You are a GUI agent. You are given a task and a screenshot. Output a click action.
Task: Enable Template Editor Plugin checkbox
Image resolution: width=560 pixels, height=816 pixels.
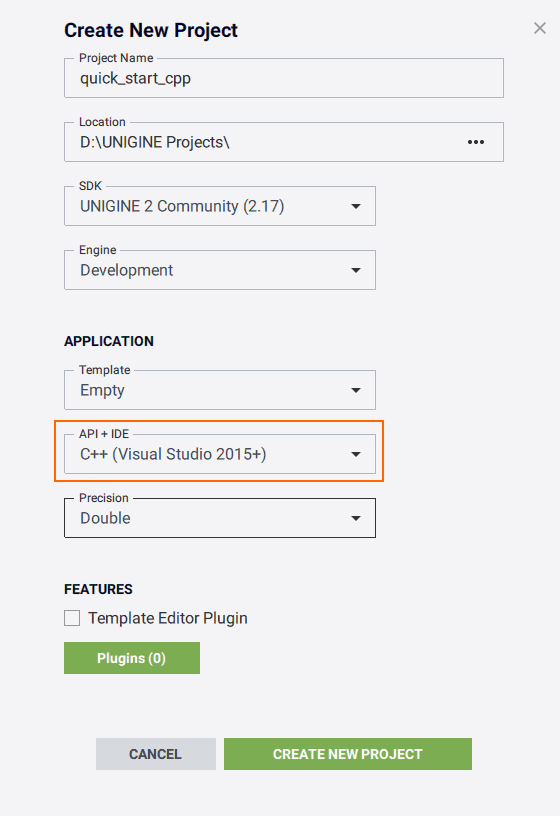coord(72,618)
